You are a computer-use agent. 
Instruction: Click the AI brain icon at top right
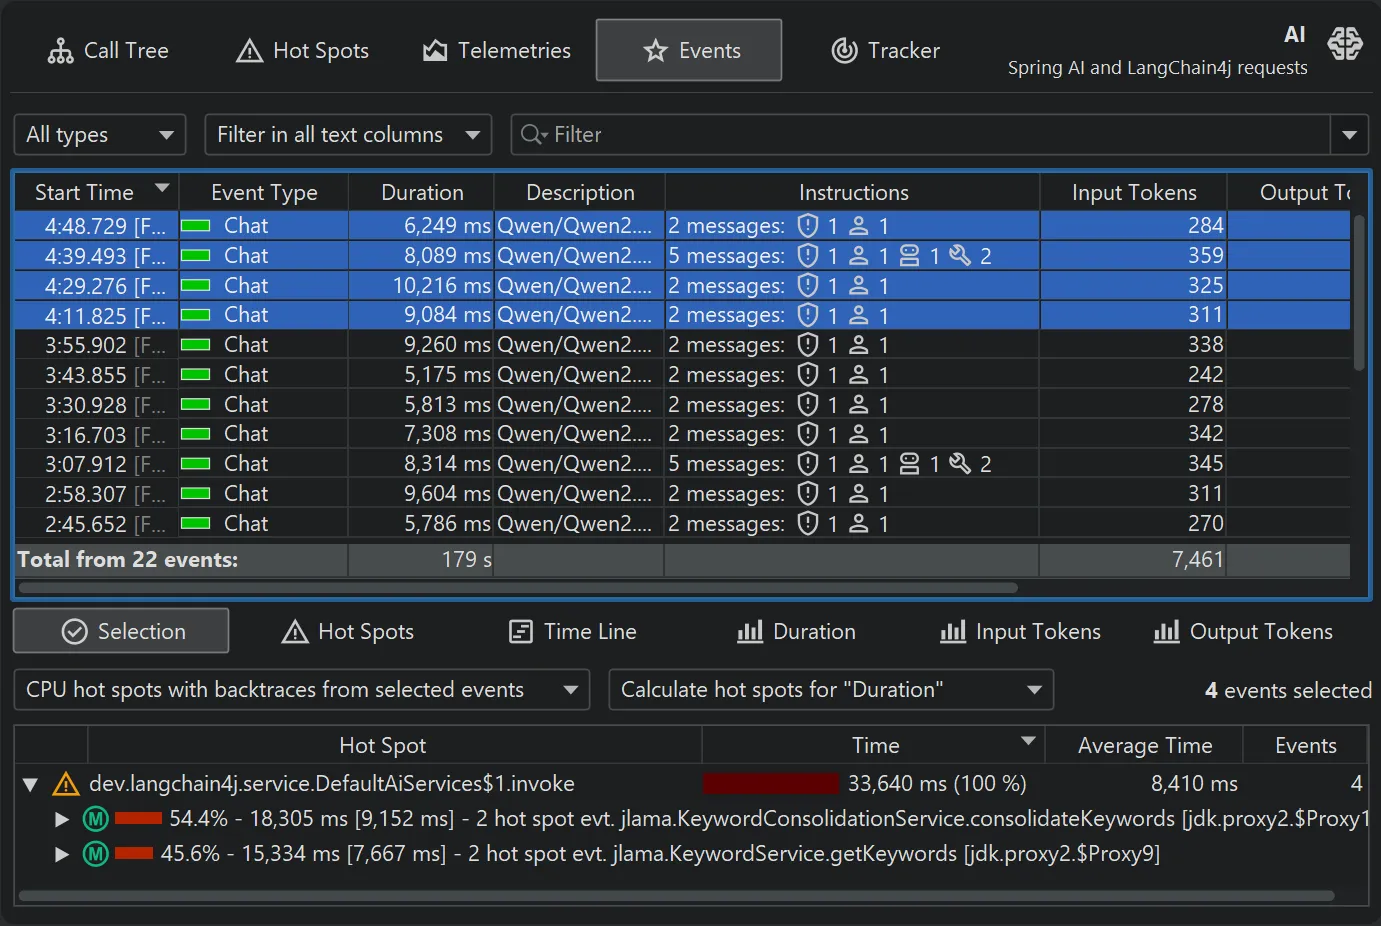pyautogui.click(x=1345, y=43)
